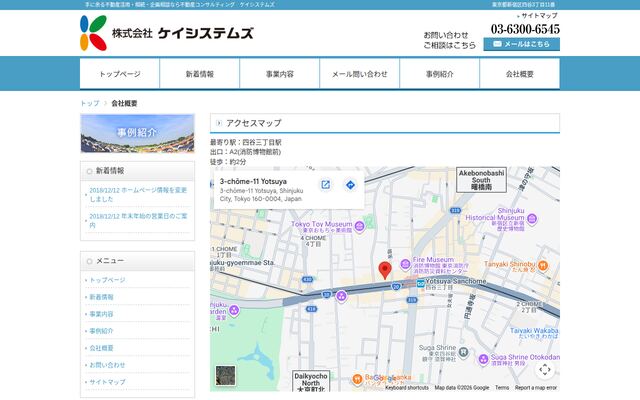The image size is (640, 400).
Task: Click the トップ breadcrumb link
Action: (90, 103)
